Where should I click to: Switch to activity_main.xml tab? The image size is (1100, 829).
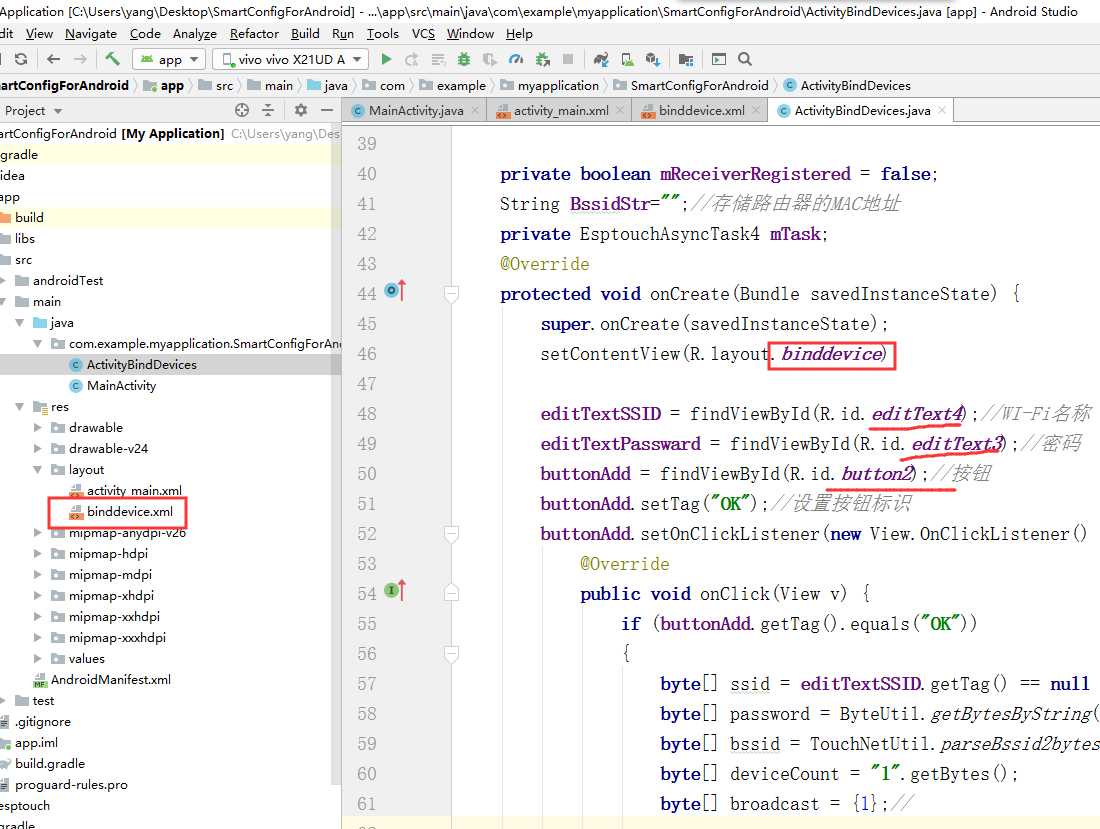click(x=561, y=111)
